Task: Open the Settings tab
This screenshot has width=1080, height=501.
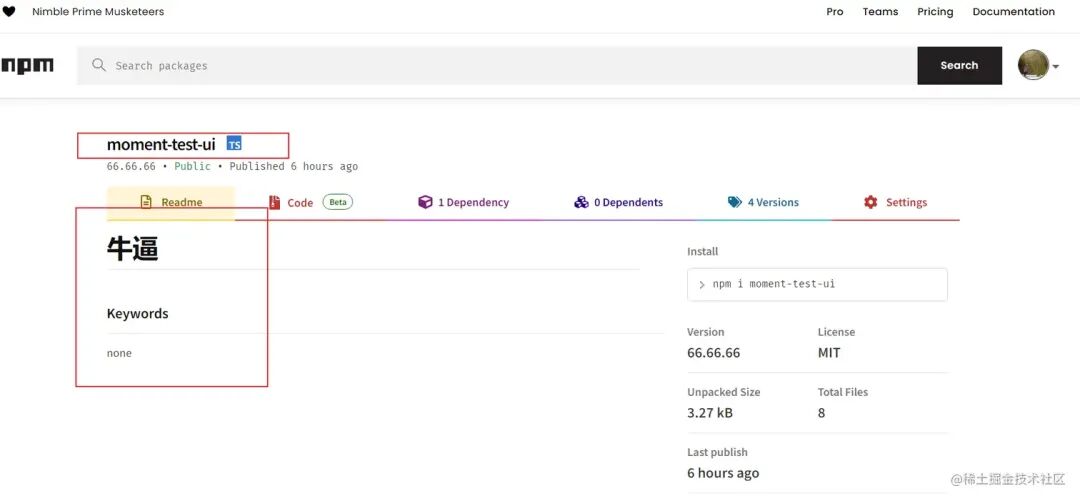Action: (x=895, y=203)
